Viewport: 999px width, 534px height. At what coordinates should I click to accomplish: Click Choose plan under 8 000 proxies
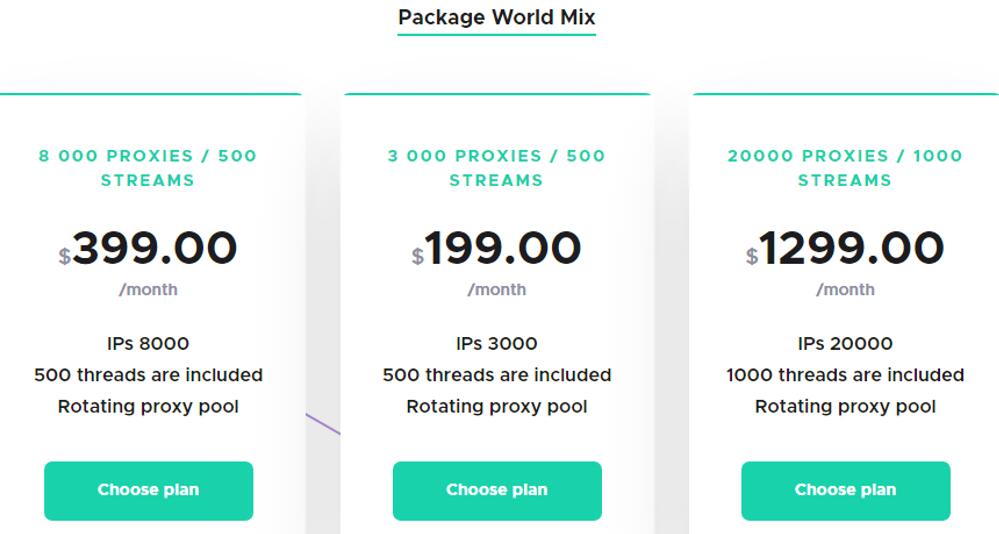pyautogui.click(x=148, y=490)
